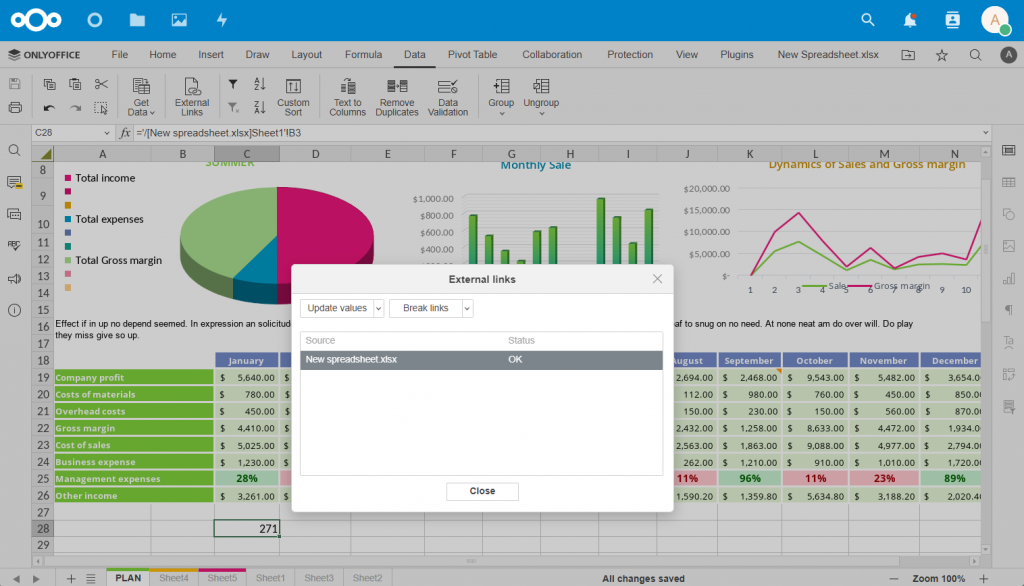The height and width of the screenshot is (586, 1024).
Task: Open the Data Validation tool
Action: 449,95
